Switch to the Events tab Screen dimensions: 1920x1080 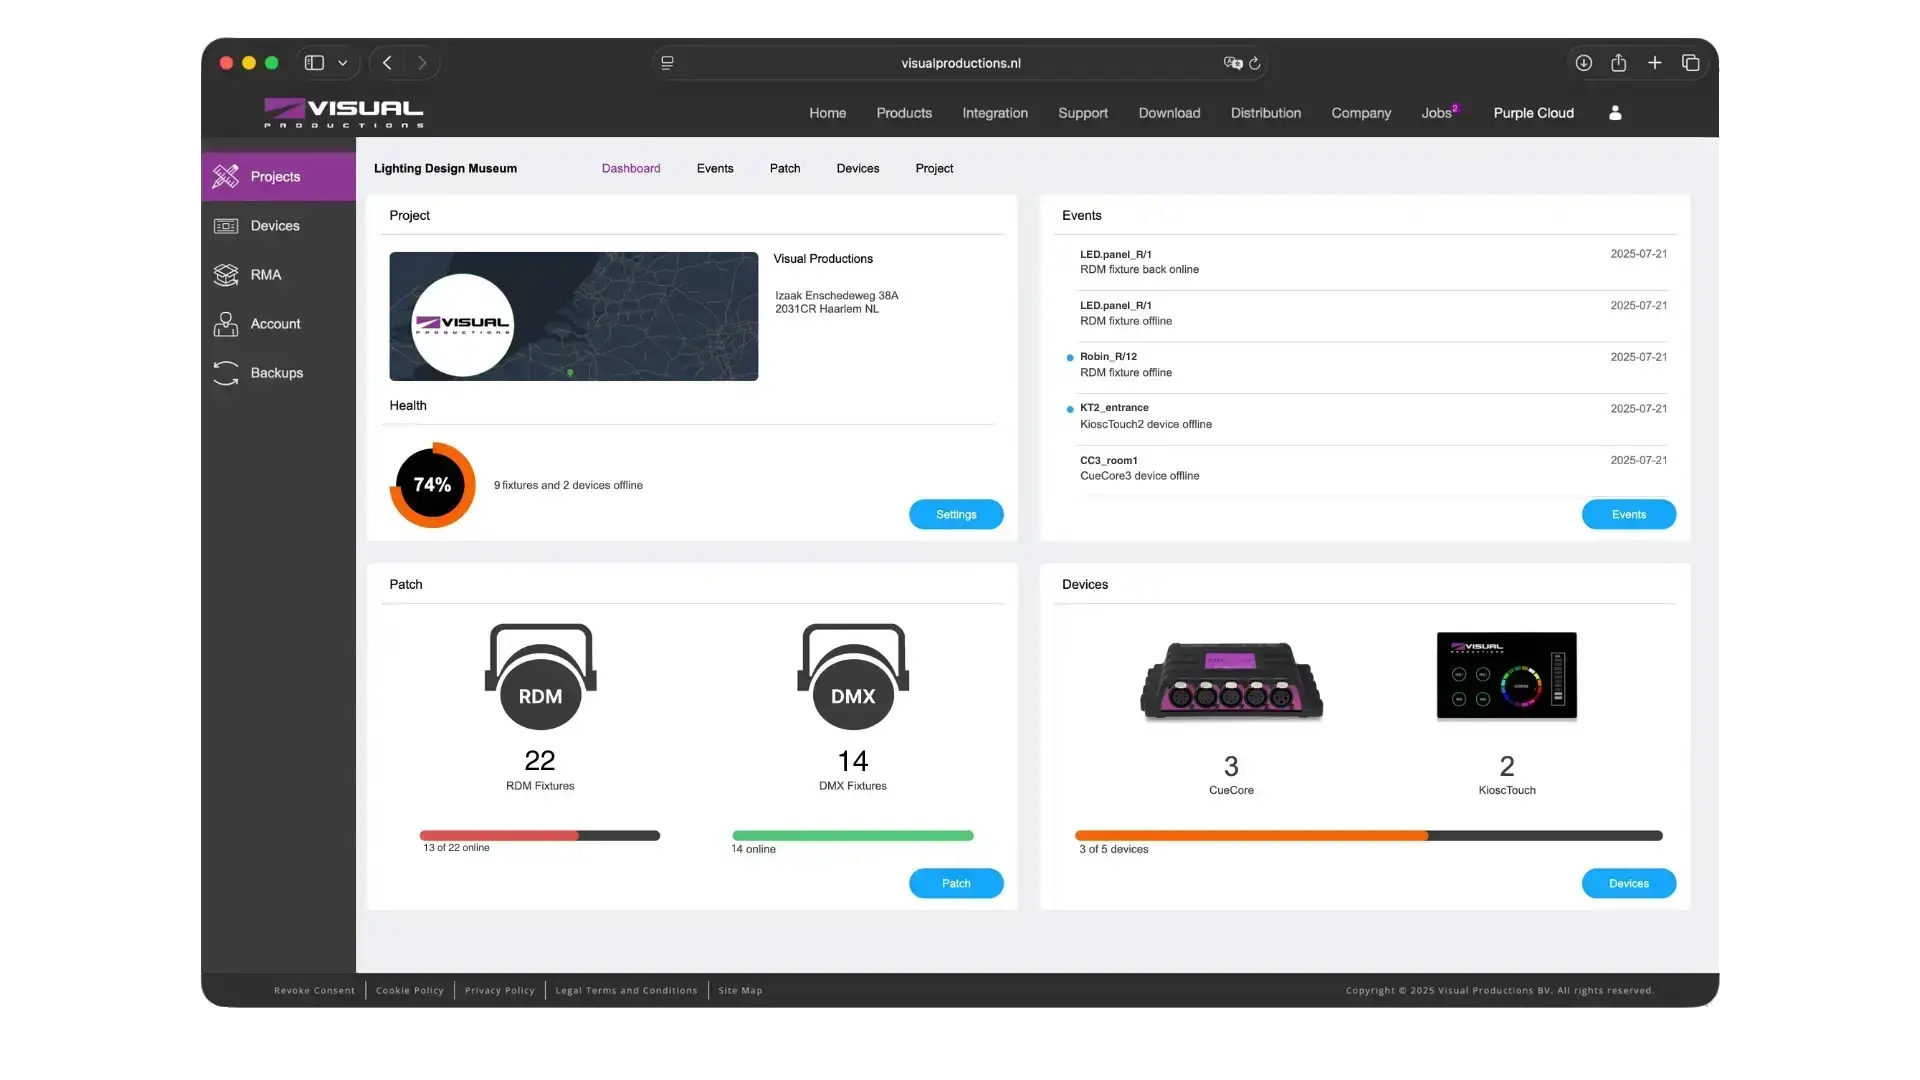(x=715, y=168)
